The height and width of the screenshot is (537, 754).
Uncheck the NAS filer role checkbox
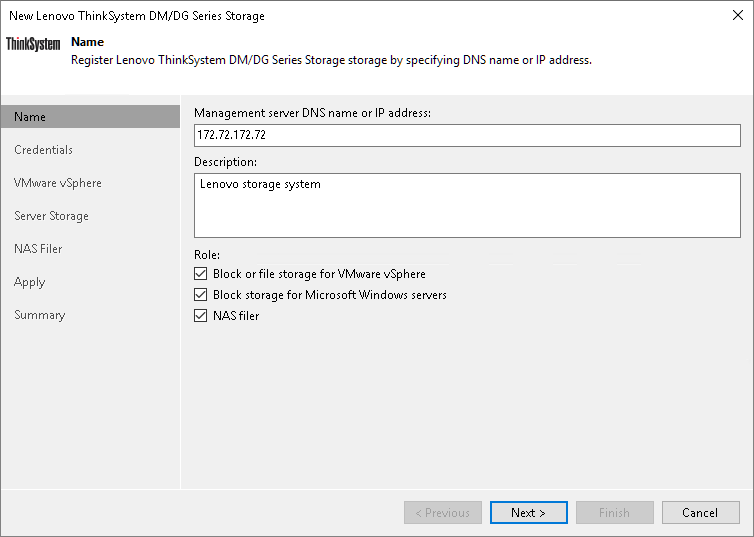[201, 316]
